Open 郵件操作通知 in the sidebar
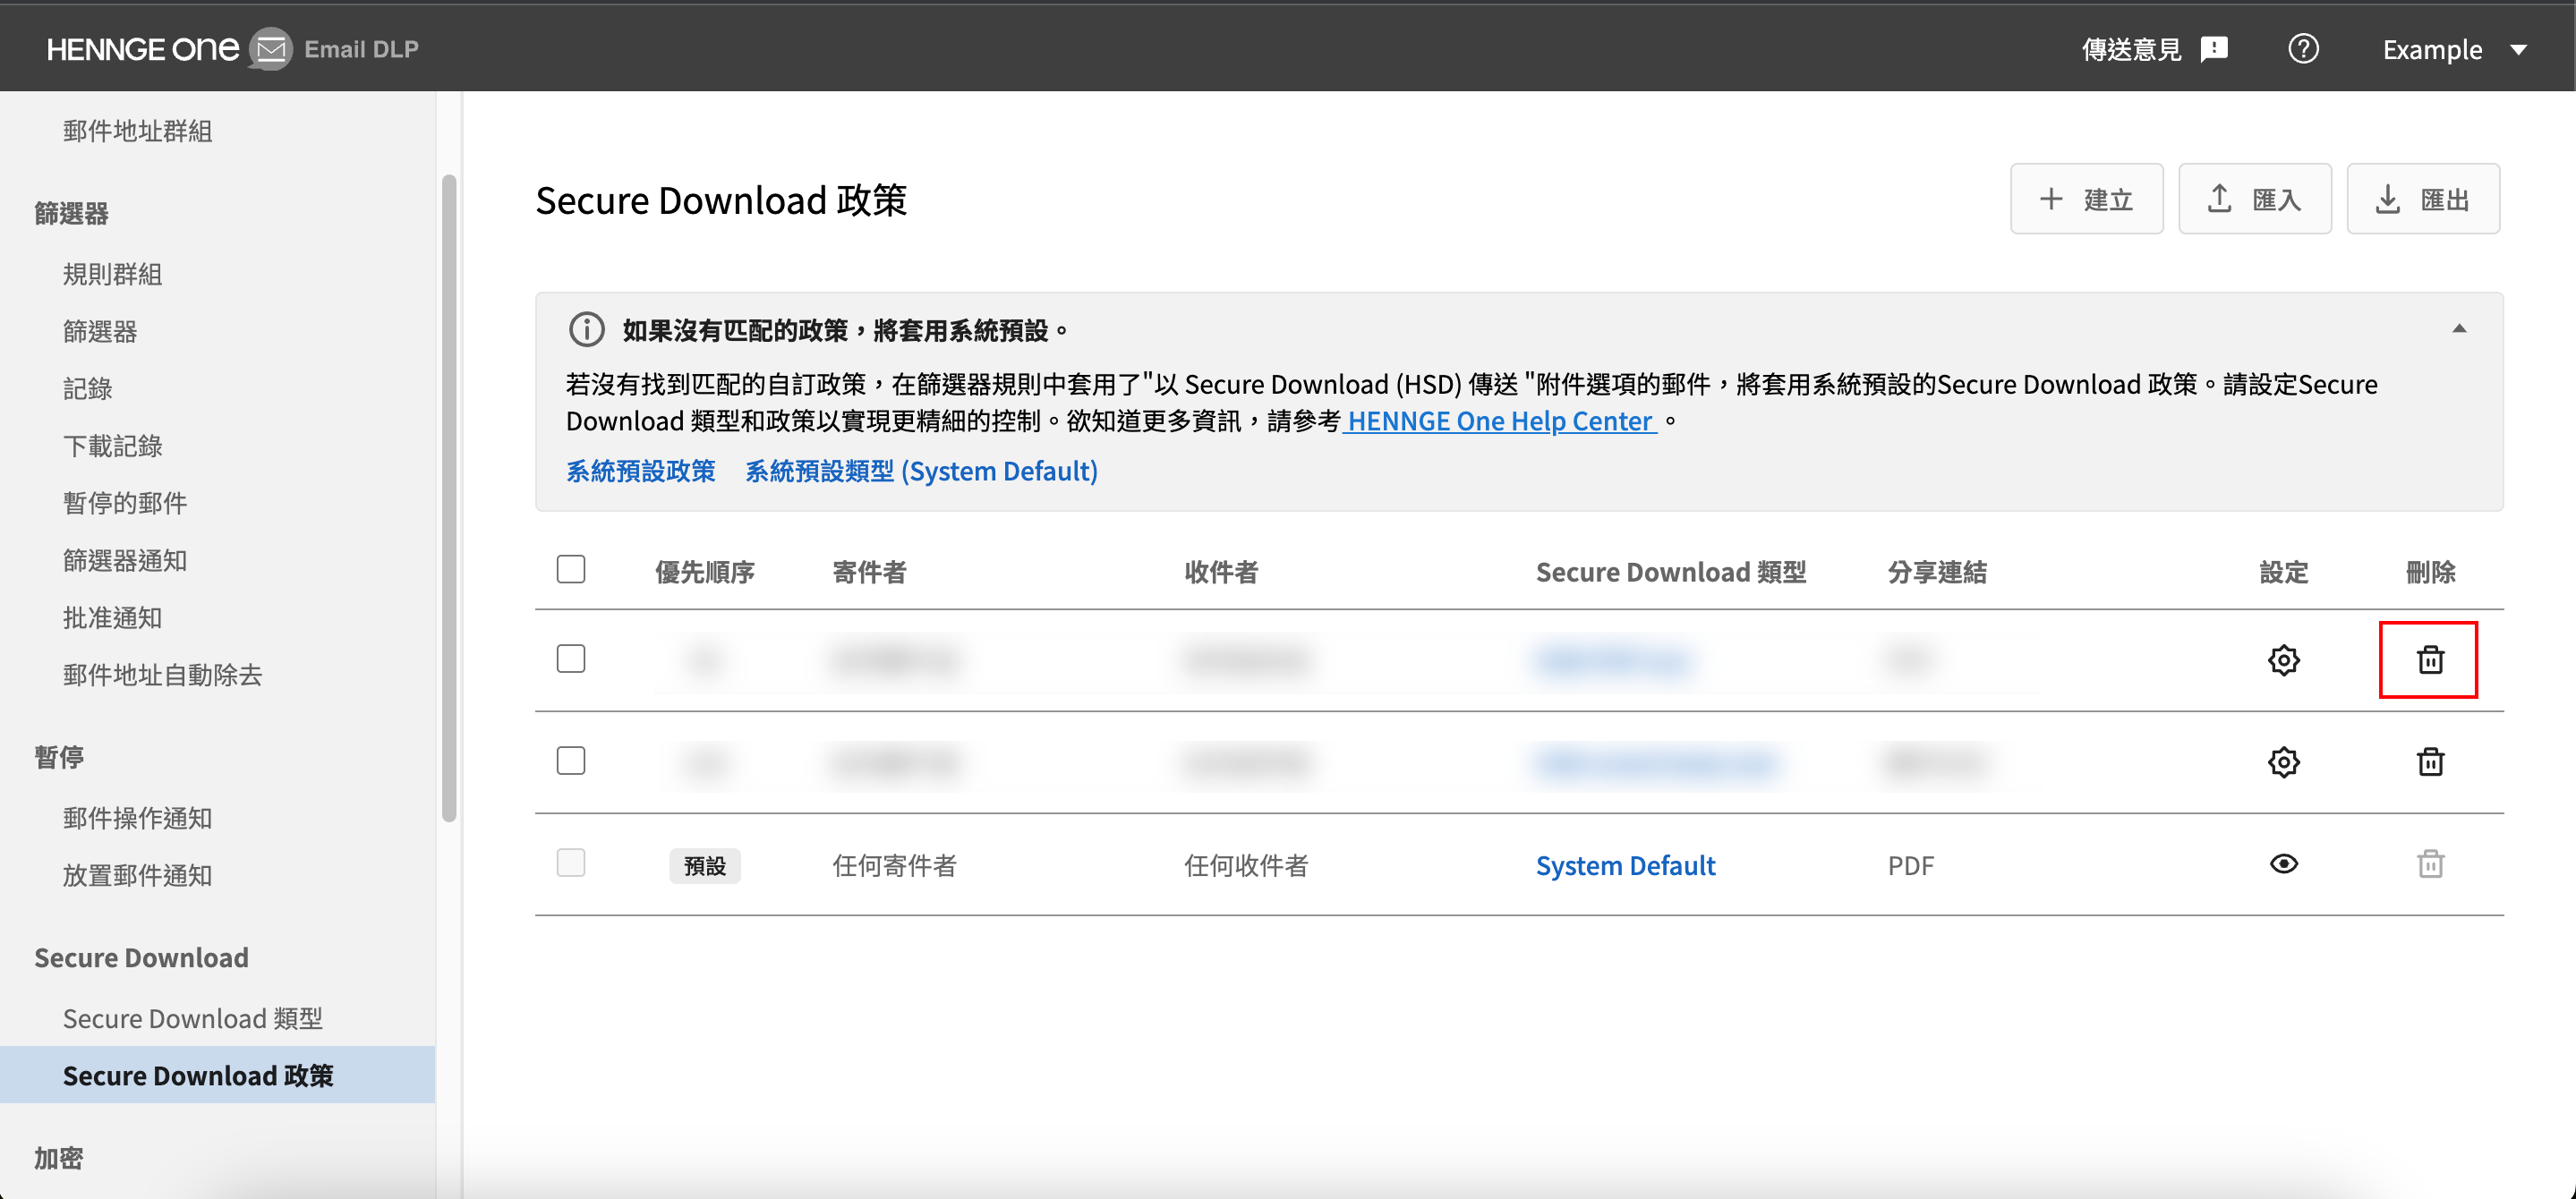This screenshot has width=2576, height=1199. pos(138,818)
